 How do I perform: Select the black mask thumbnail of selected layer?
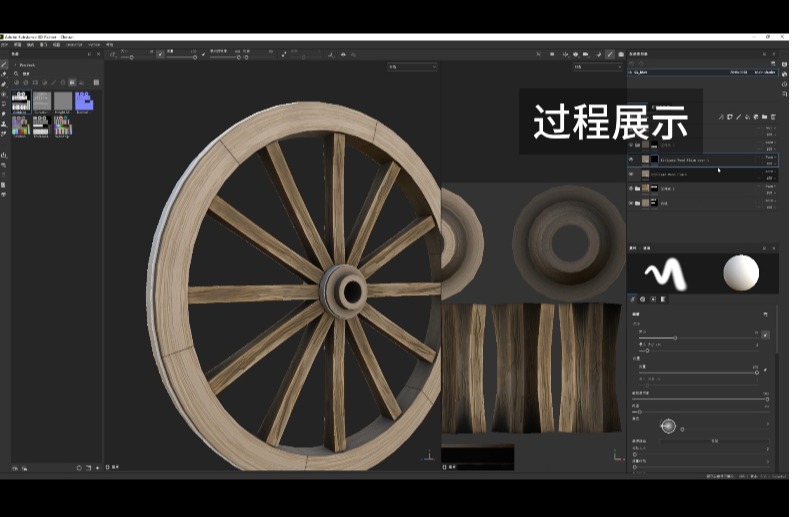click(655, 160)
